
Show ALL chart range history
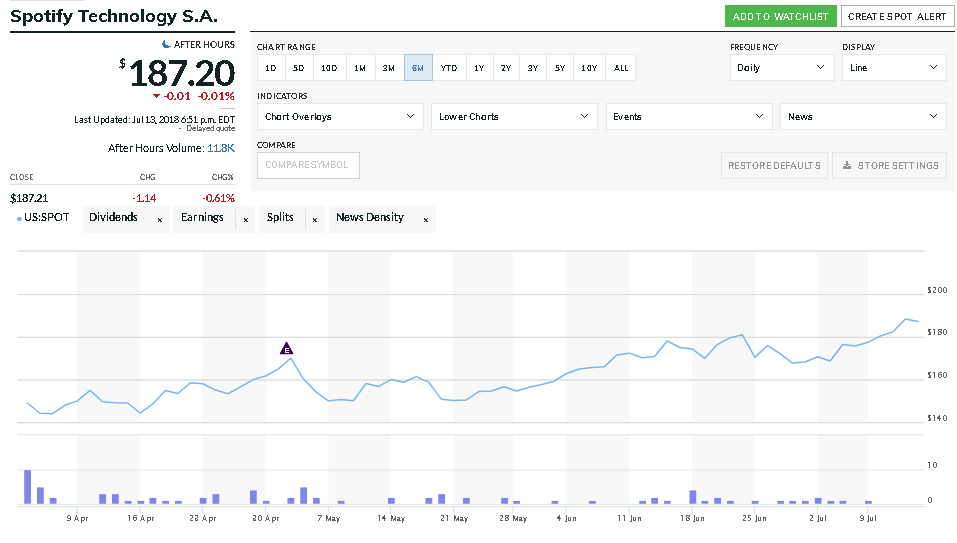[621, 68]
